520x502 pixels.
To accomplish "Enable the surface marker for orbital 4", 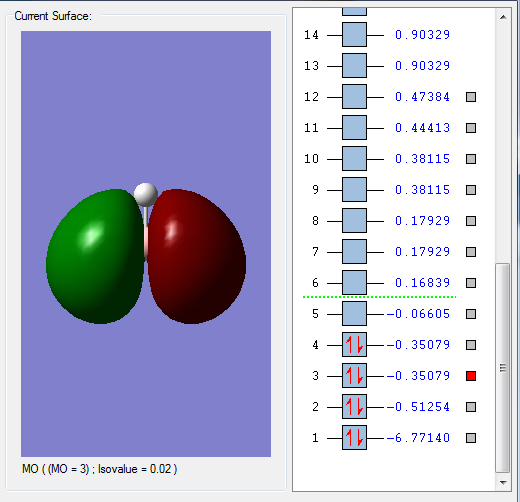I will [x=471, y=345].
